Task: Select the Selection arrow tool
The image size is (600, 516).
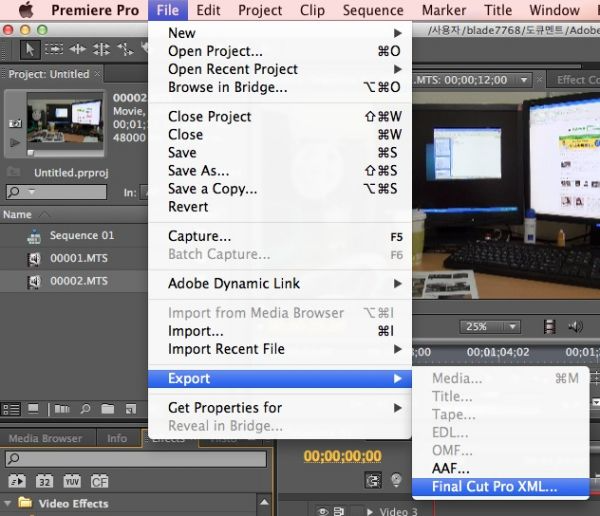Action: pyautogui.click(x=30, y=50)
